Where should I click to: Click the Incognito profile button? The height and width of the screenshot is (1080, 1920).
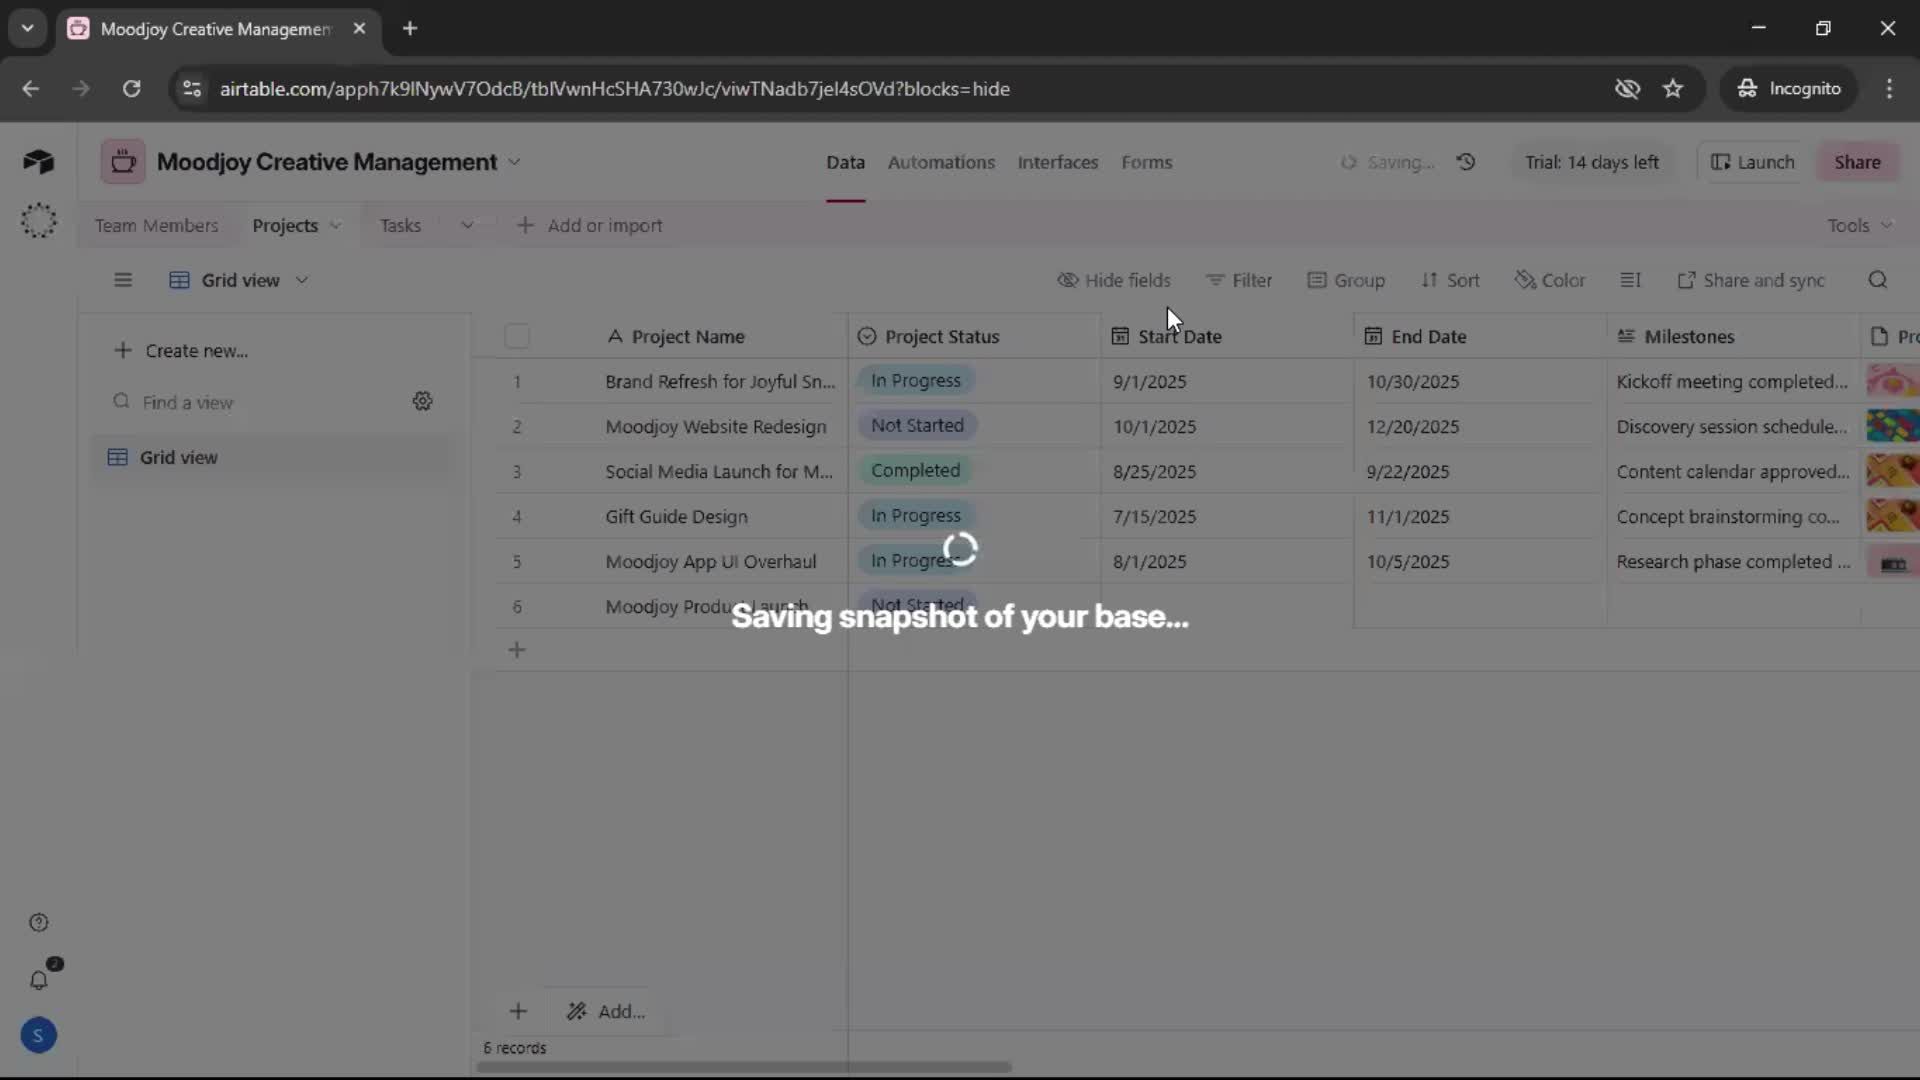1788,89
